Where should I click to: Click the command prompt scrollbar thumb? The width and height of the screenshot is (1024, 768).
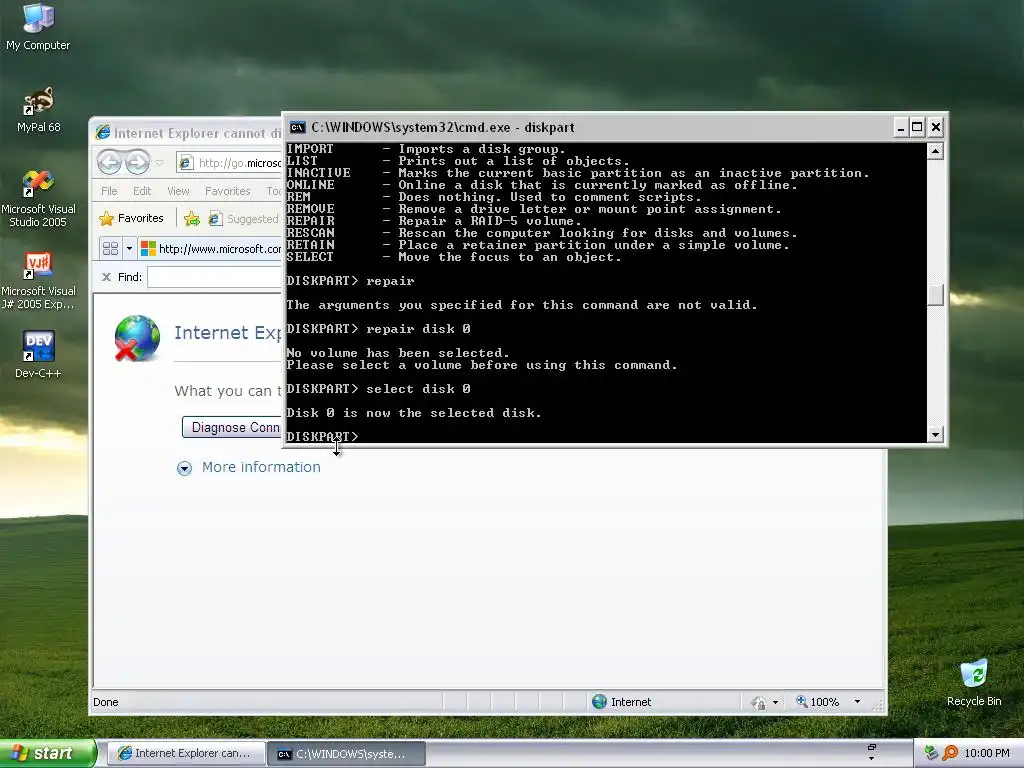pos(935,295)
